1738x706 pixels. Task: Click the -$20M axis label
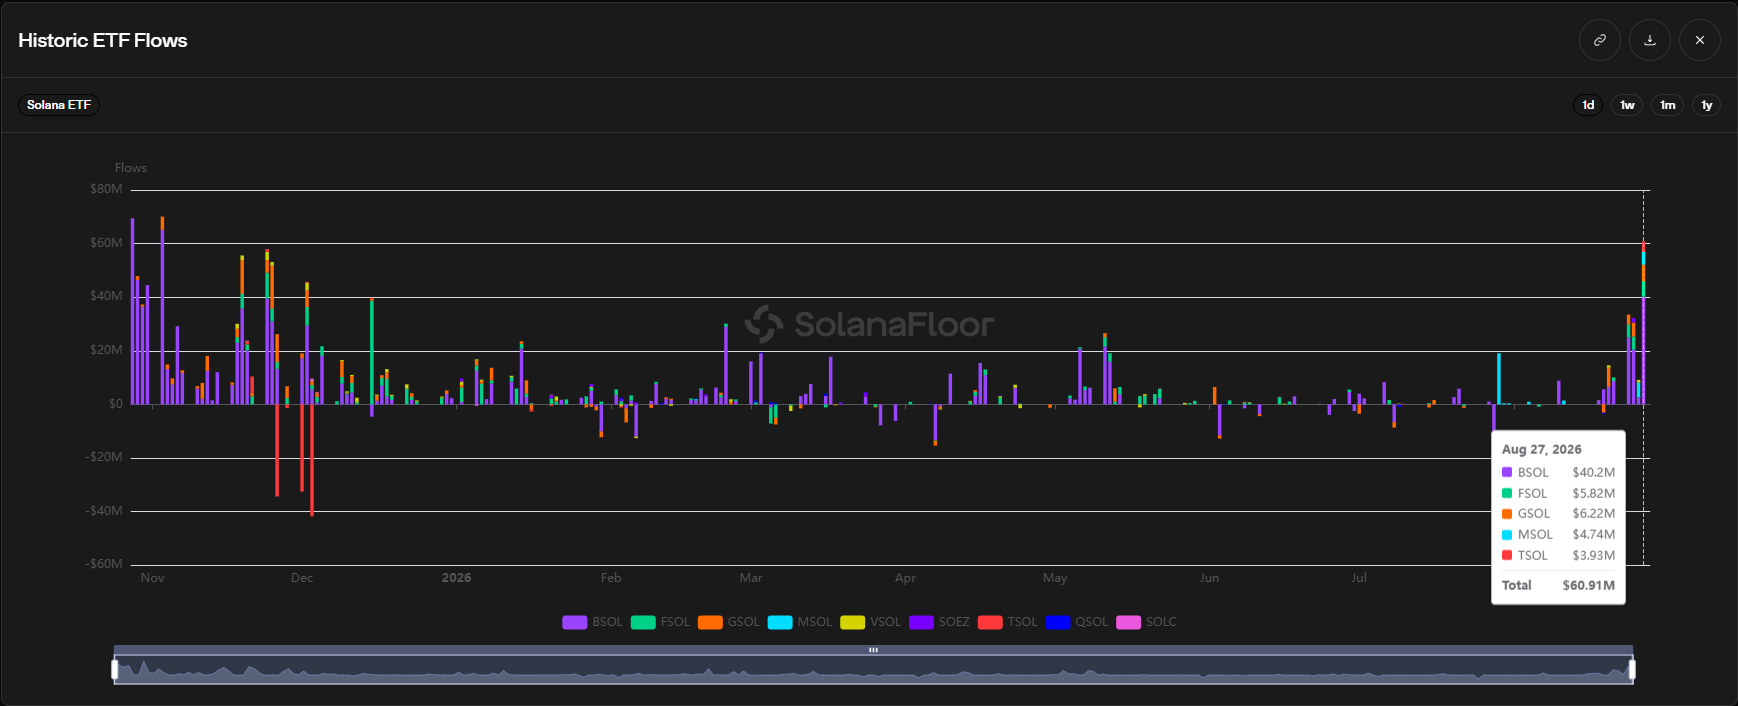(104, 457)
